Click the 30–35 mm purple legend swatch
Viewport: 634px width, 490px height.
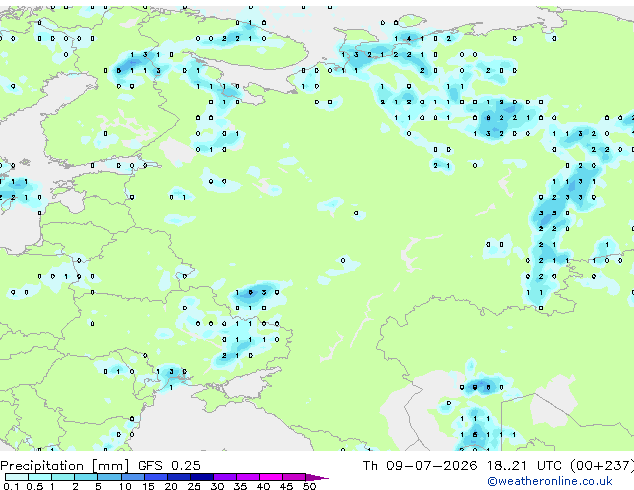(x=224, y=477)
